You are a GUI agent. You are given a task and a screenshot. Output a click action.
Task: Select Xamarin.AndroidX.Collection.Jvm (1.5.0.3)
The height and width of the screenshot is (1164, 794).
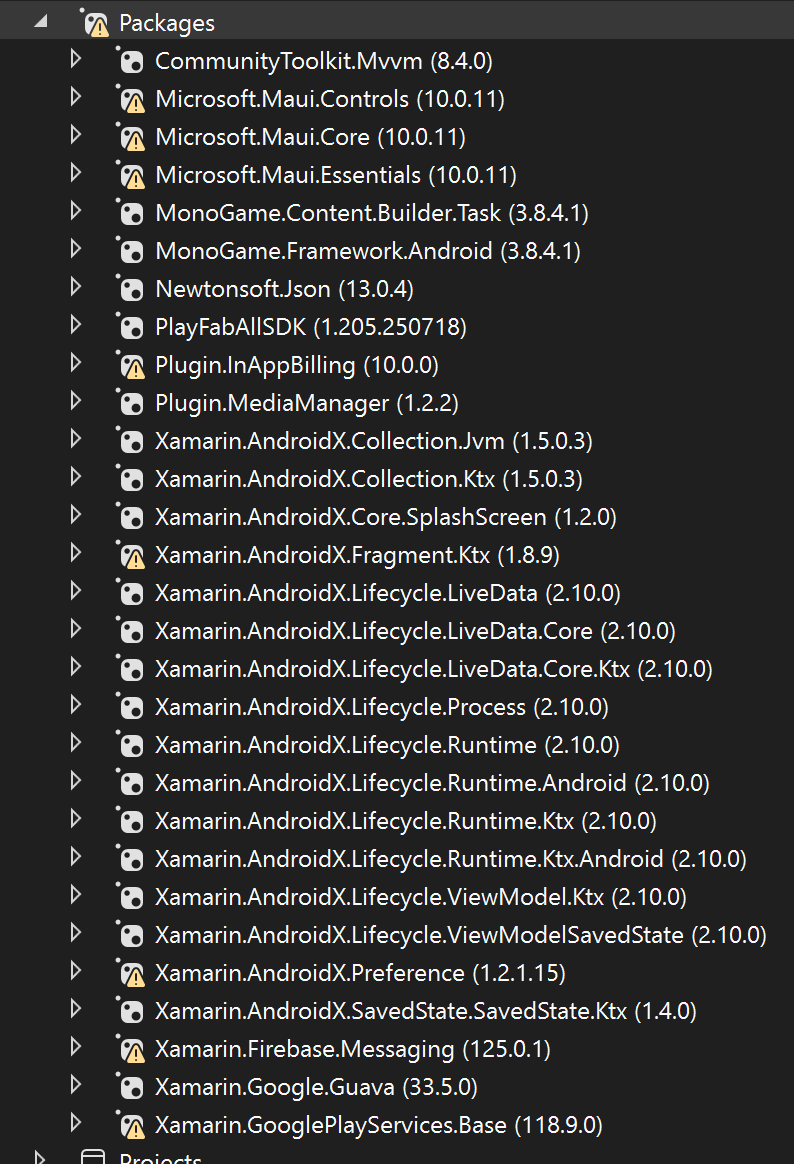373,441
